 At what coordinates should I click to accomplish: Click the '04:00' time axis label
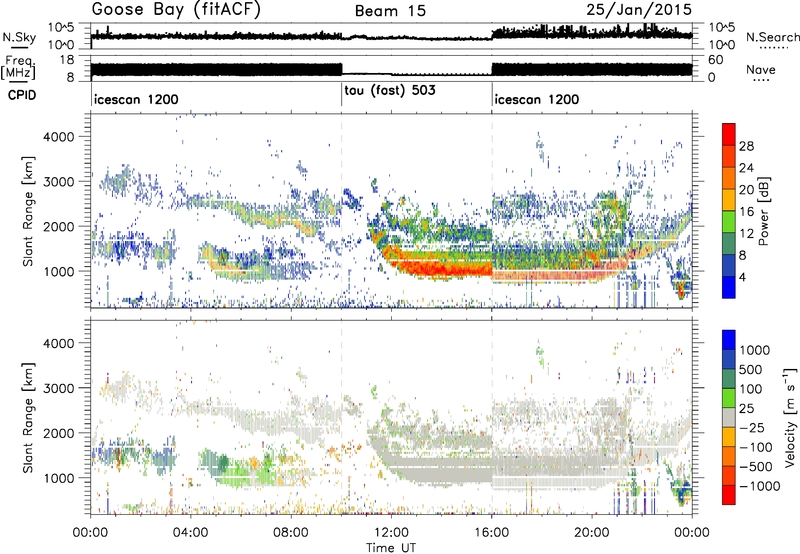191,532
